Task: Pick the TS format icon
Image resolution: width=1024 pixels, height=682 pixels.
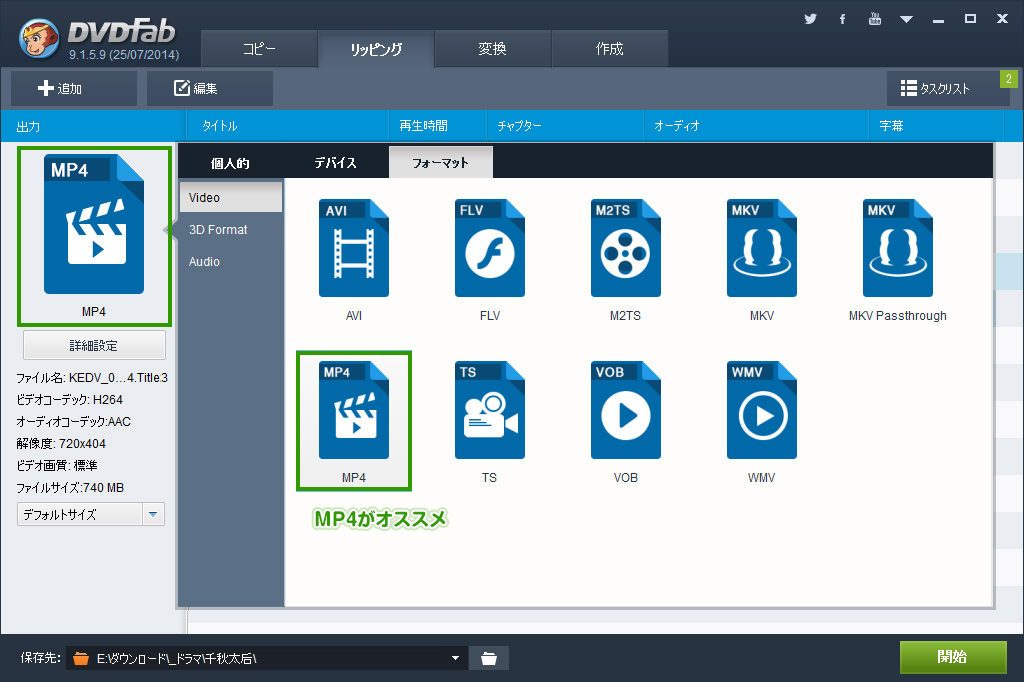Action: point(490,410)
